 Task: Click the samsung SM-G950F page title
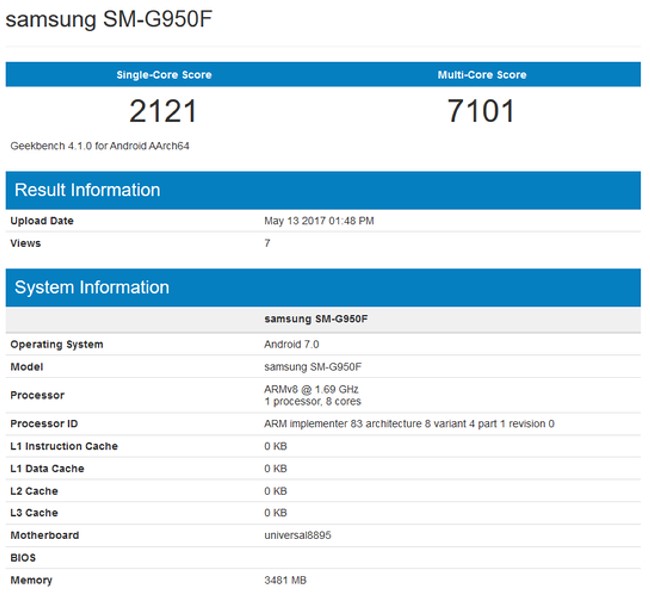[110, 20]
